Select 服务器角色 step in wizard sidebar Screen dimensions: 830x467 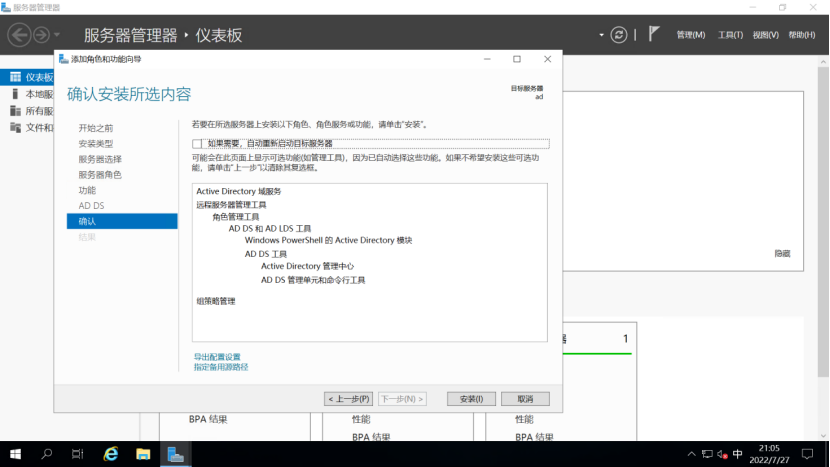click(100, 175)
